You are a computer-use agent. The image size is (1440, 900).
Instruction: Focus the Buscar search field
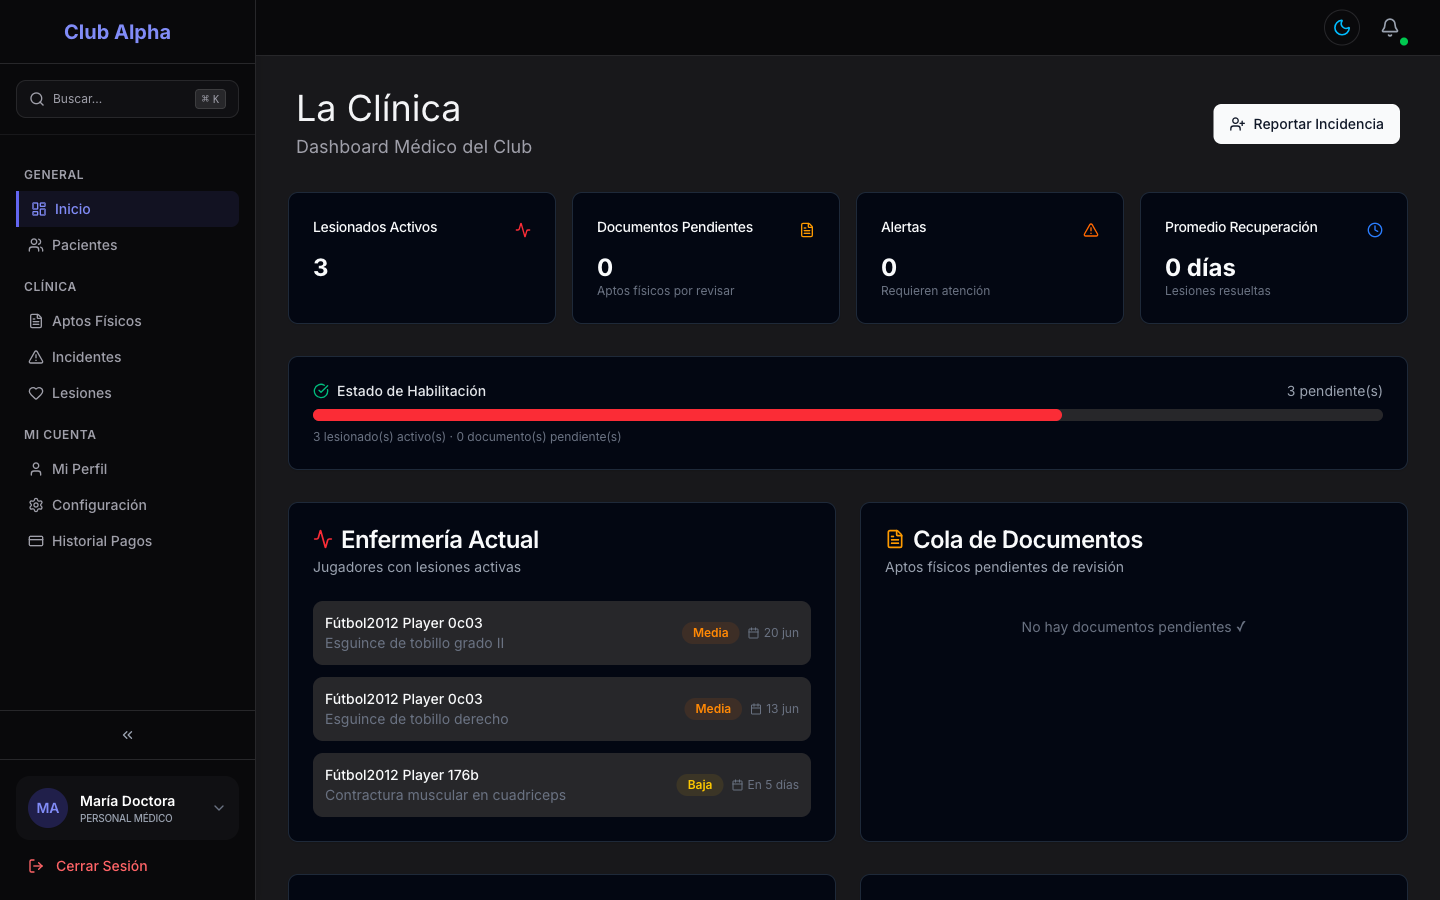[x=127, y=99]
